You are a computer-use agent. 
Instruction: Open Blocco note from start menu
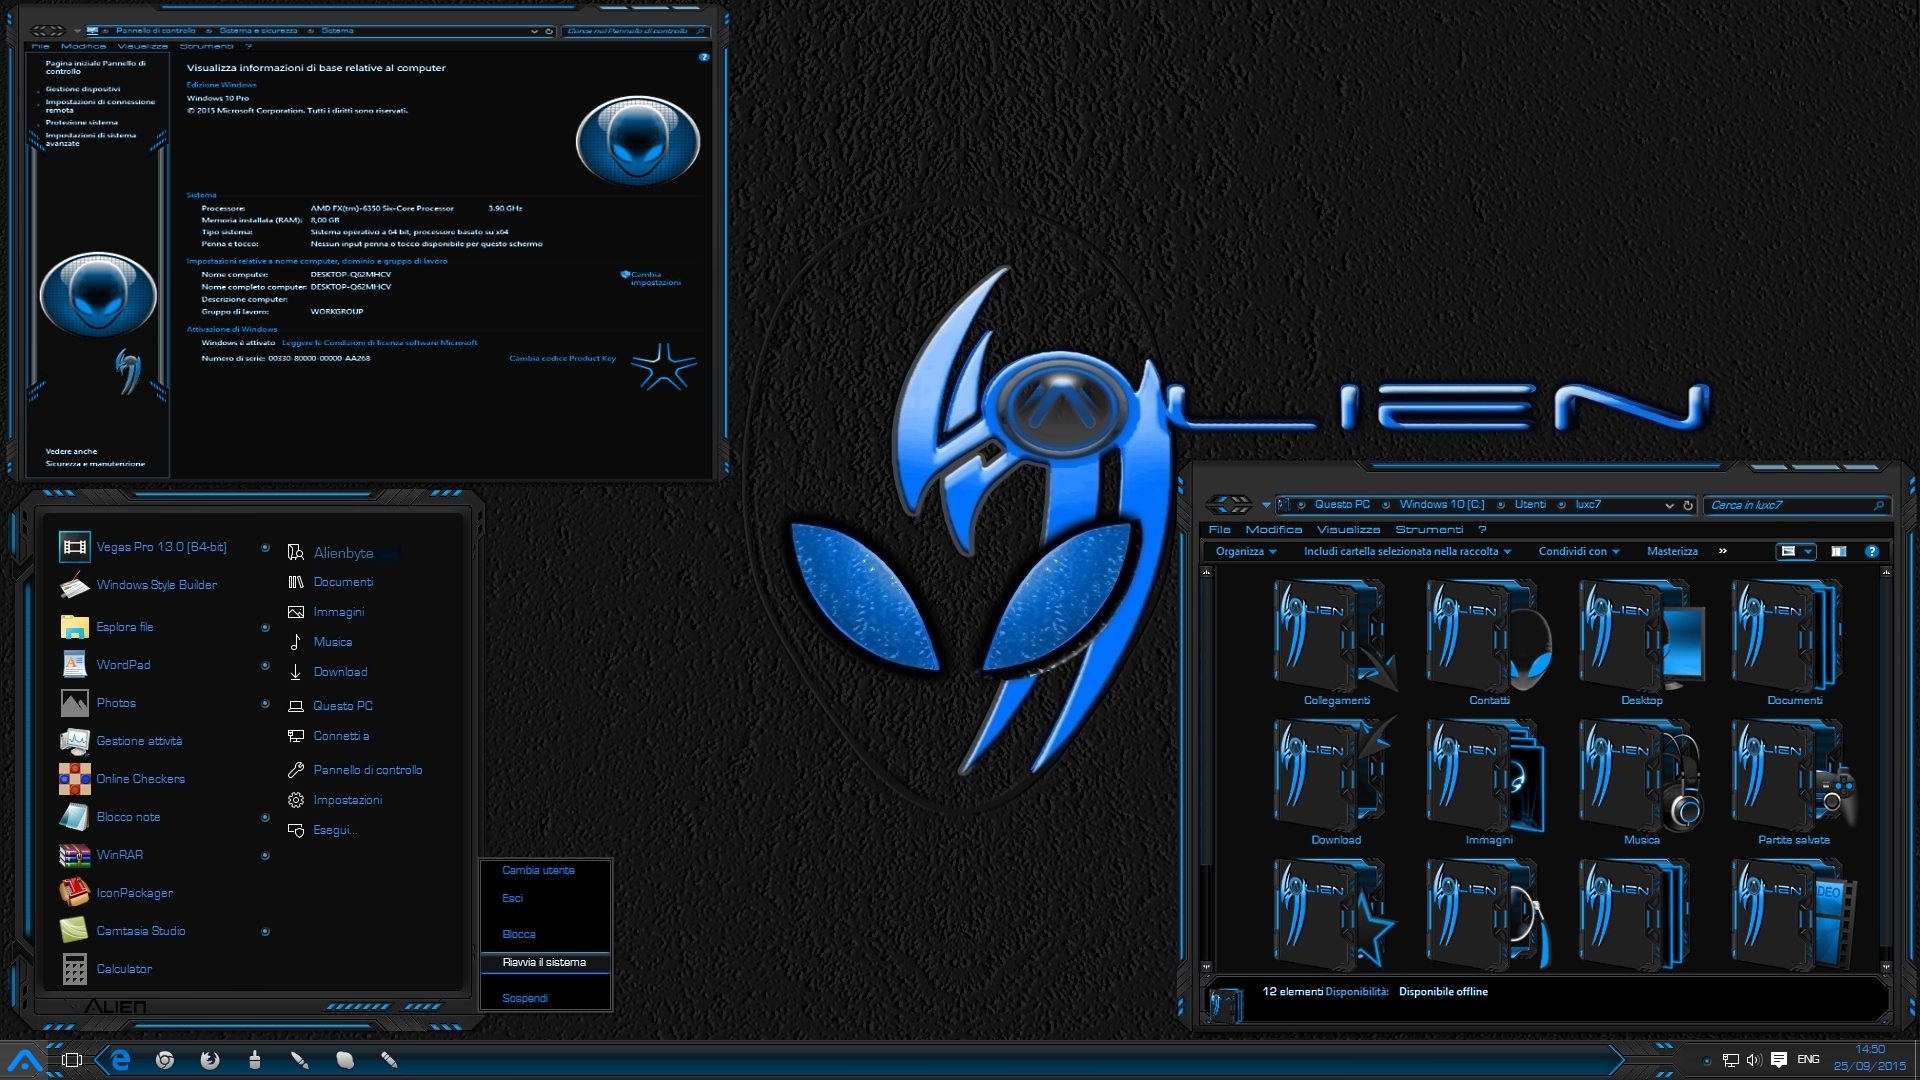[x=128, y=817]
